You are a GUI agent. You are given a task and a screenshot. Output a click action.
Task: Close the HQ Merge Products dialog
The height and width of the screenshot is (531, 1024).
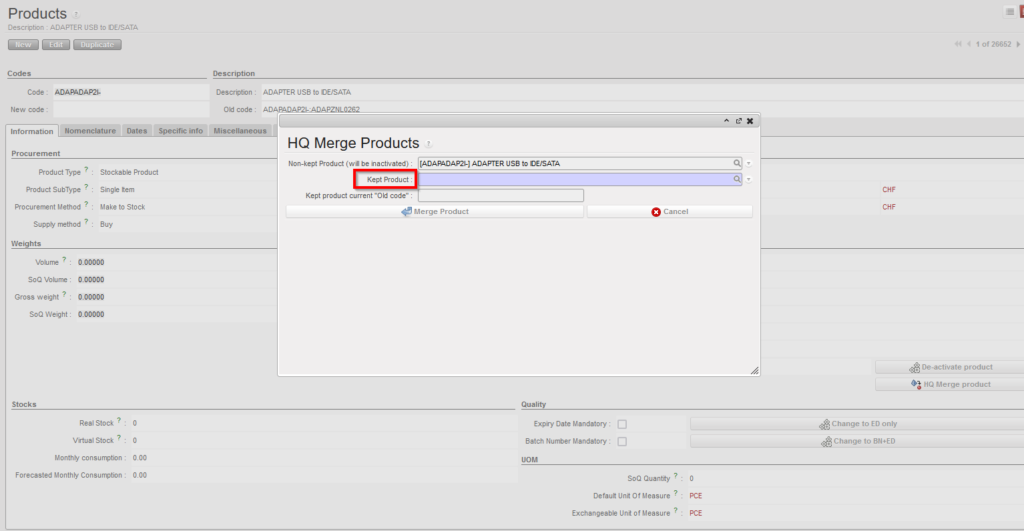750,121
